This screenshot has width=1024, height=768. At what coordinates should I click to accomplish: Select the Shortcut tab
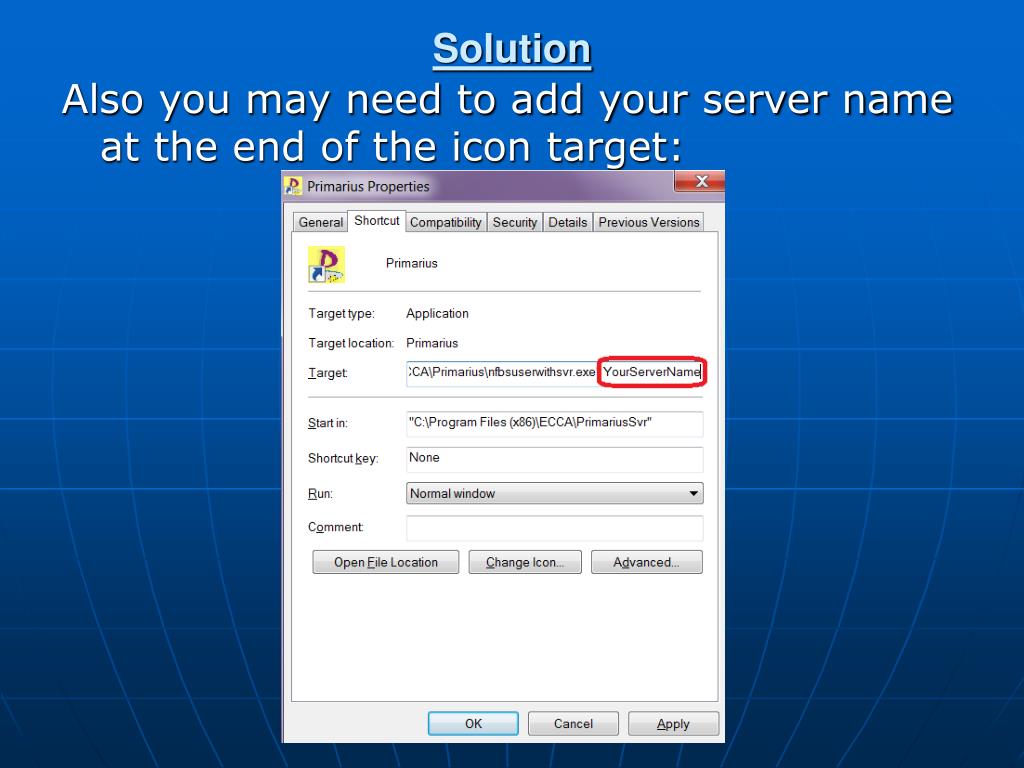point(377,221)
